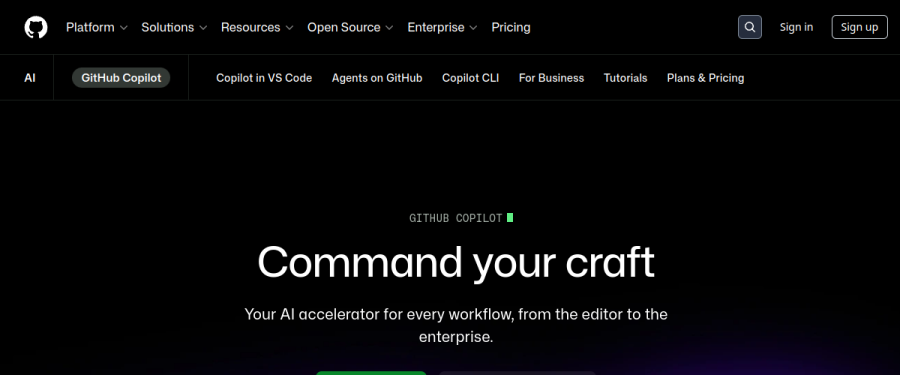Viewport: 900px width, 375px height.
Task: Click the Sign up button
Action: coord(859,27)
